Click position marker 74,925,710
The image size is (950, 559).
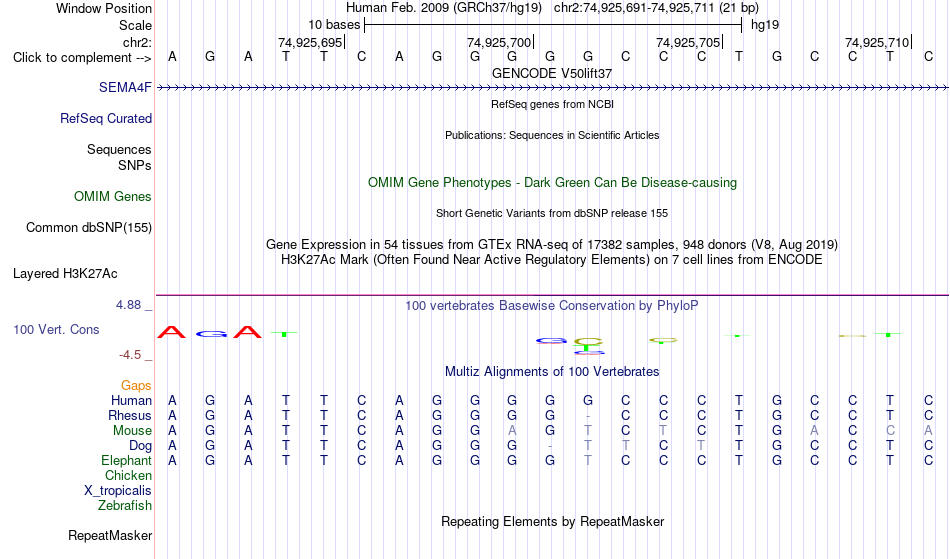tap(877, 42)
